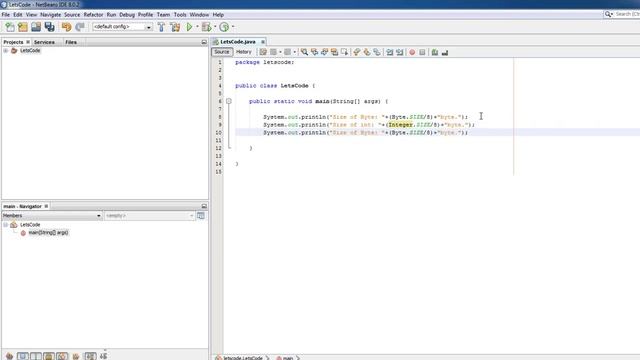
Task: Run the project with green play icon
Action: 189,27
